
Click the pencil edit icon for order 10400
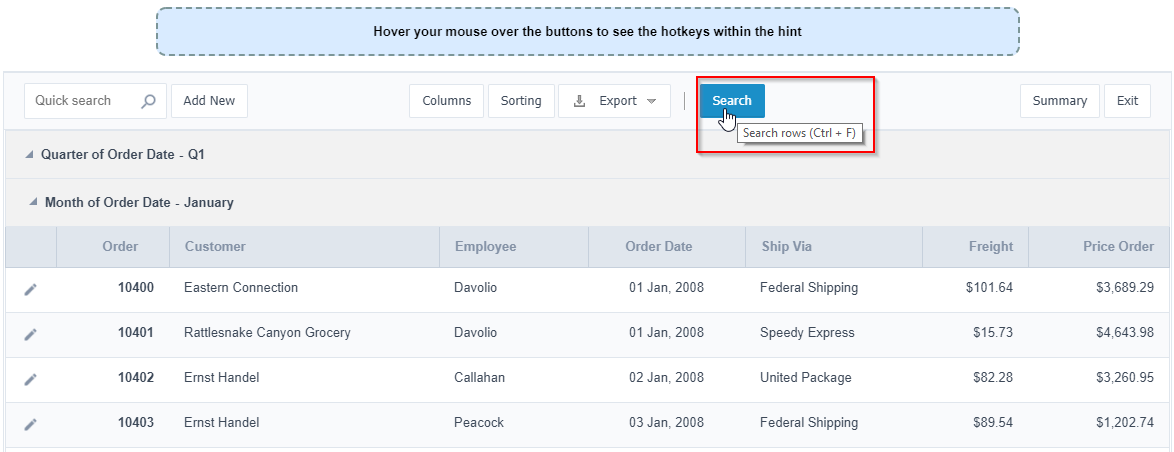click(x=30, y=289)
